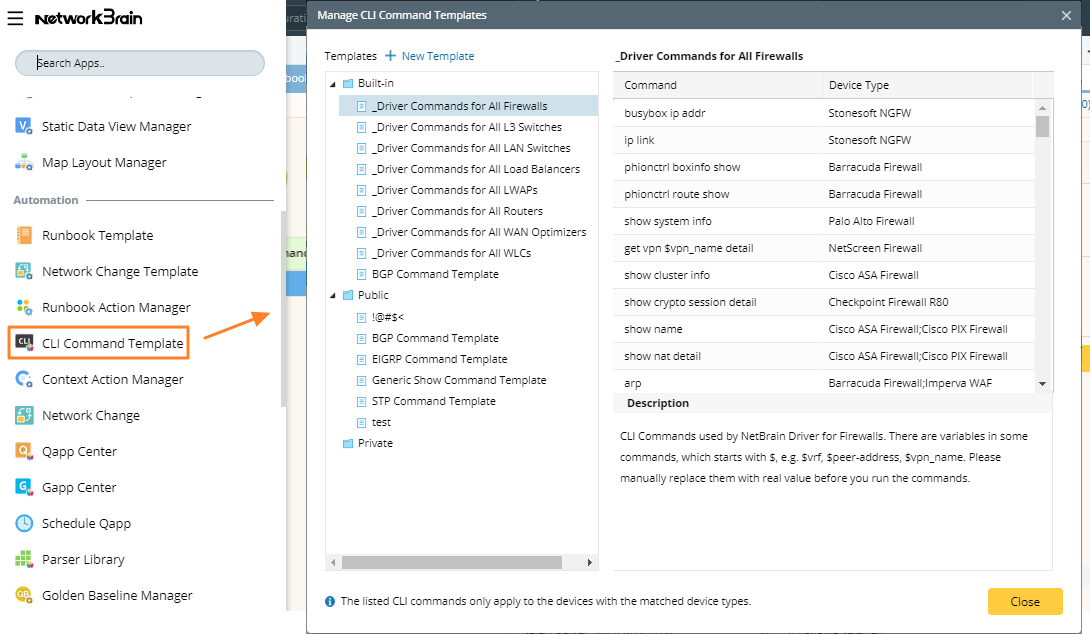Click the document icon for Generic Show Command Template
The image size is (1090, 634).
point(361,381)
